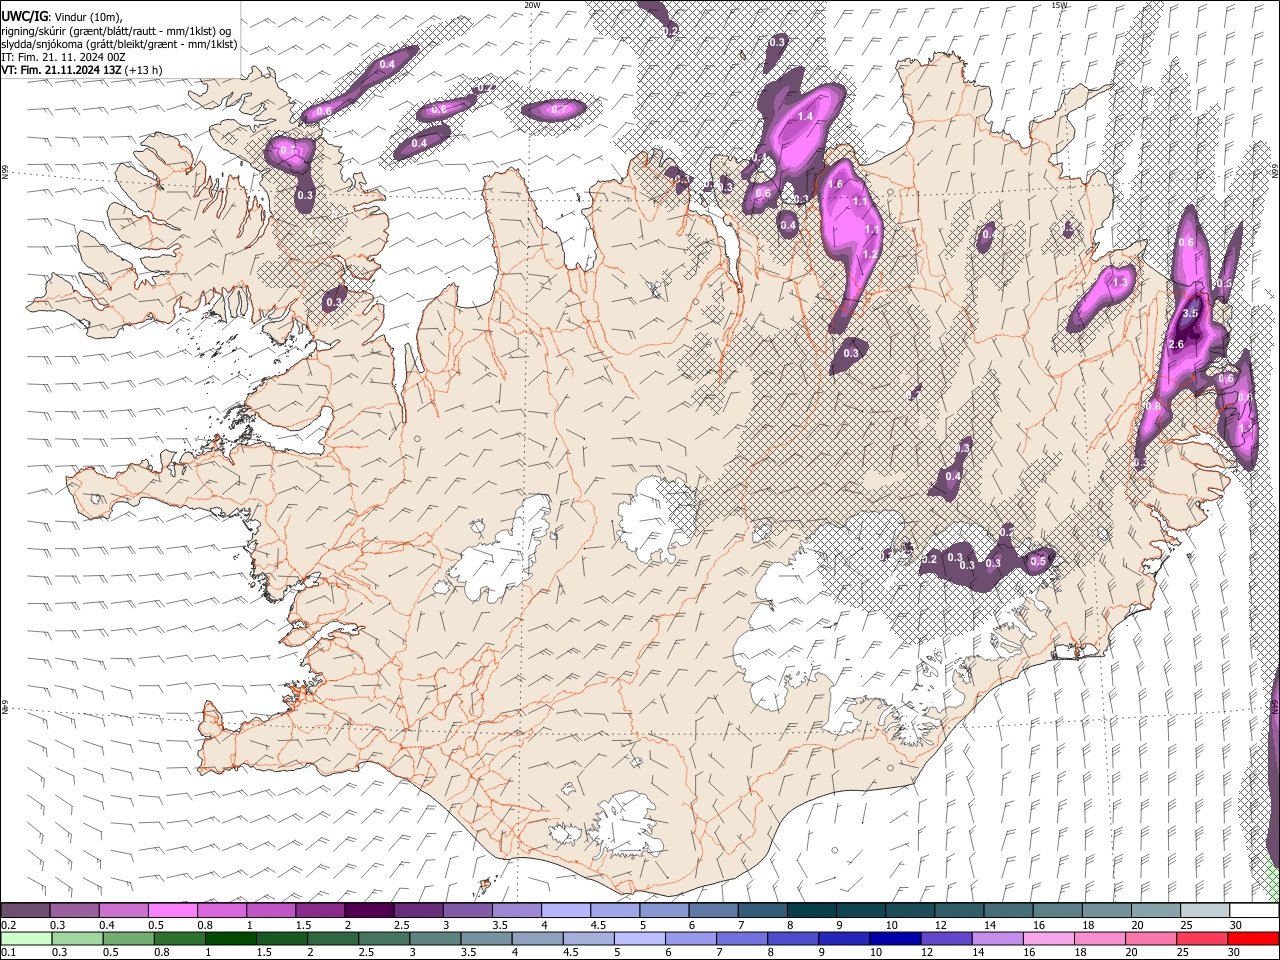This screenshot has width=1280, height=960.
Task: Select the bright red 30 rain legend swatch
Action: click(1255, 939)
